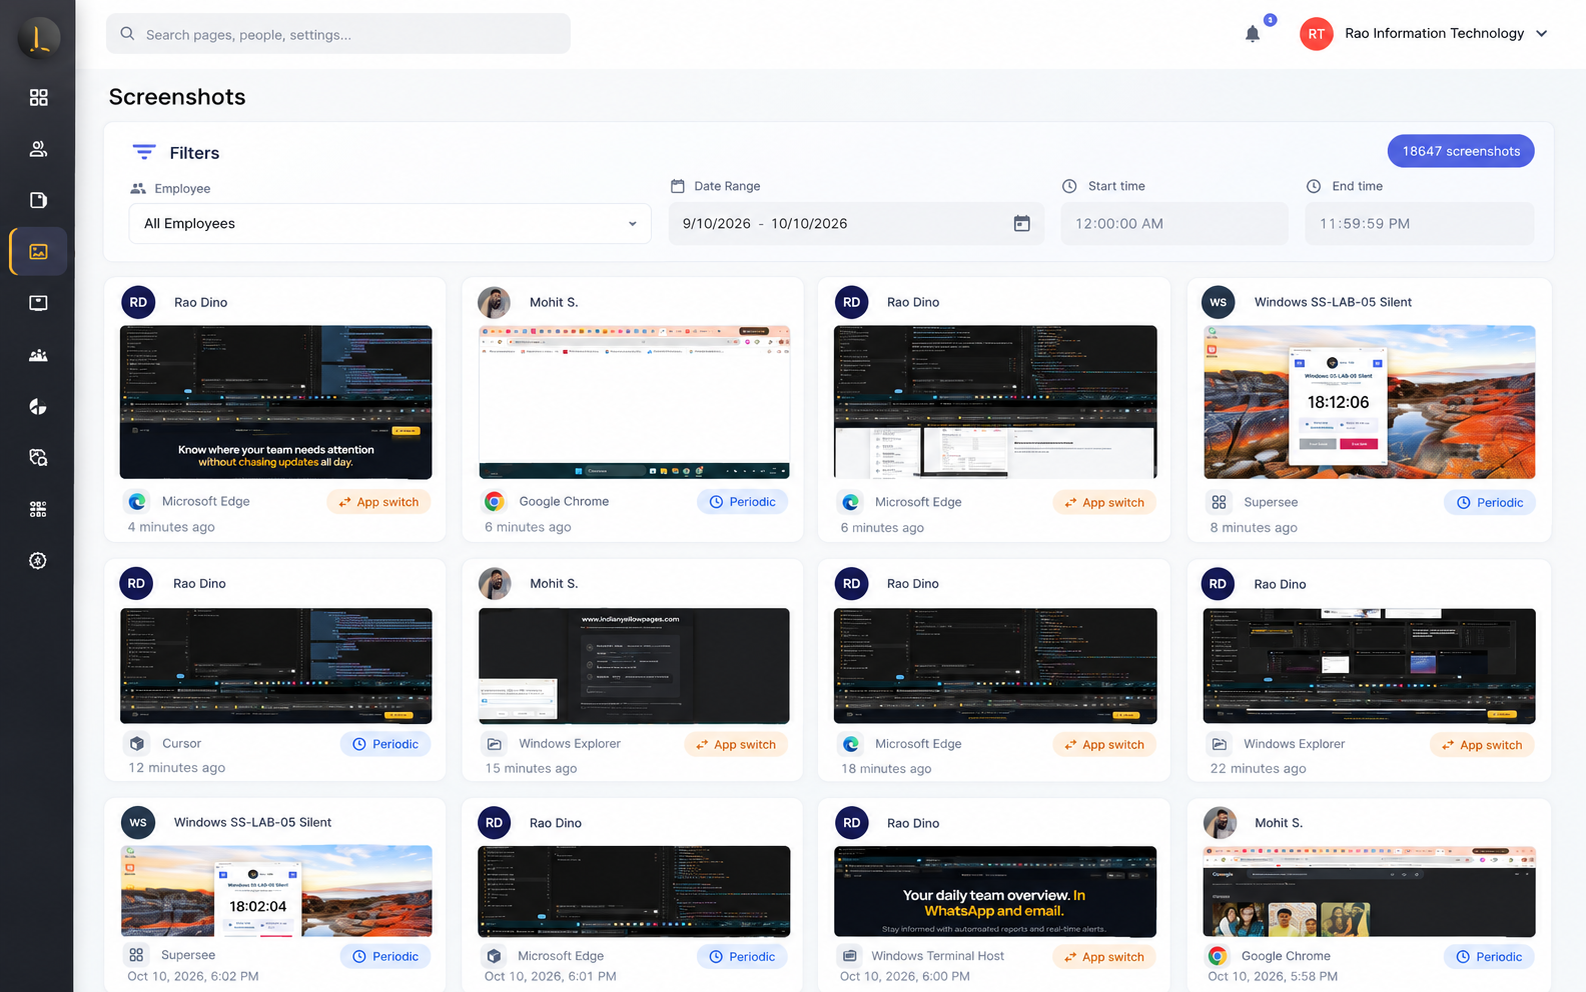Click the magnifier icon in the search bar
1586x992 pixels.
(127, 34)
